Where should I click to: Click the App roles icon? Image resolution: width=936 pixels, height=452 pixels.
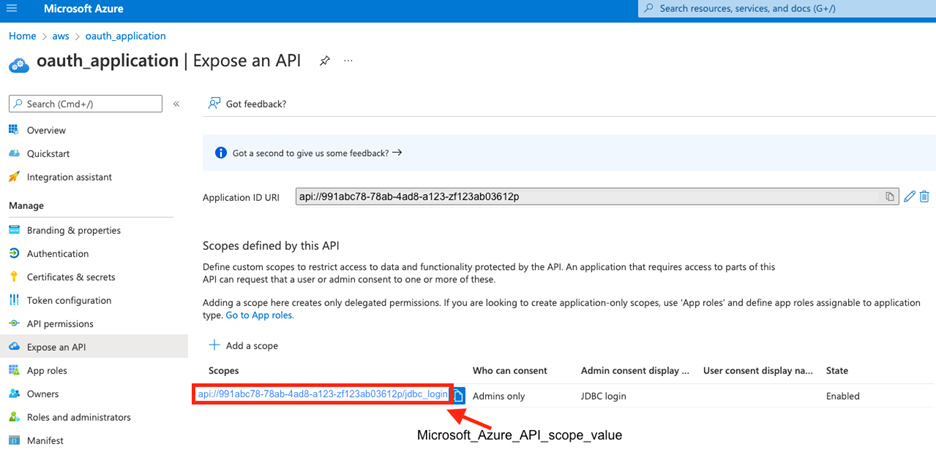(x=14, y=370)
